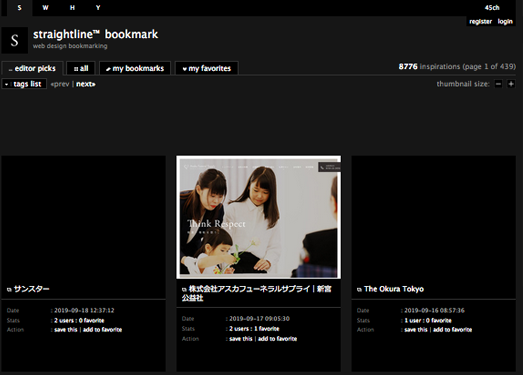This screenshot has height=375, width=523.
Task: Open the external link icon beside The Okura Tokyo
Action: point(359,289)
